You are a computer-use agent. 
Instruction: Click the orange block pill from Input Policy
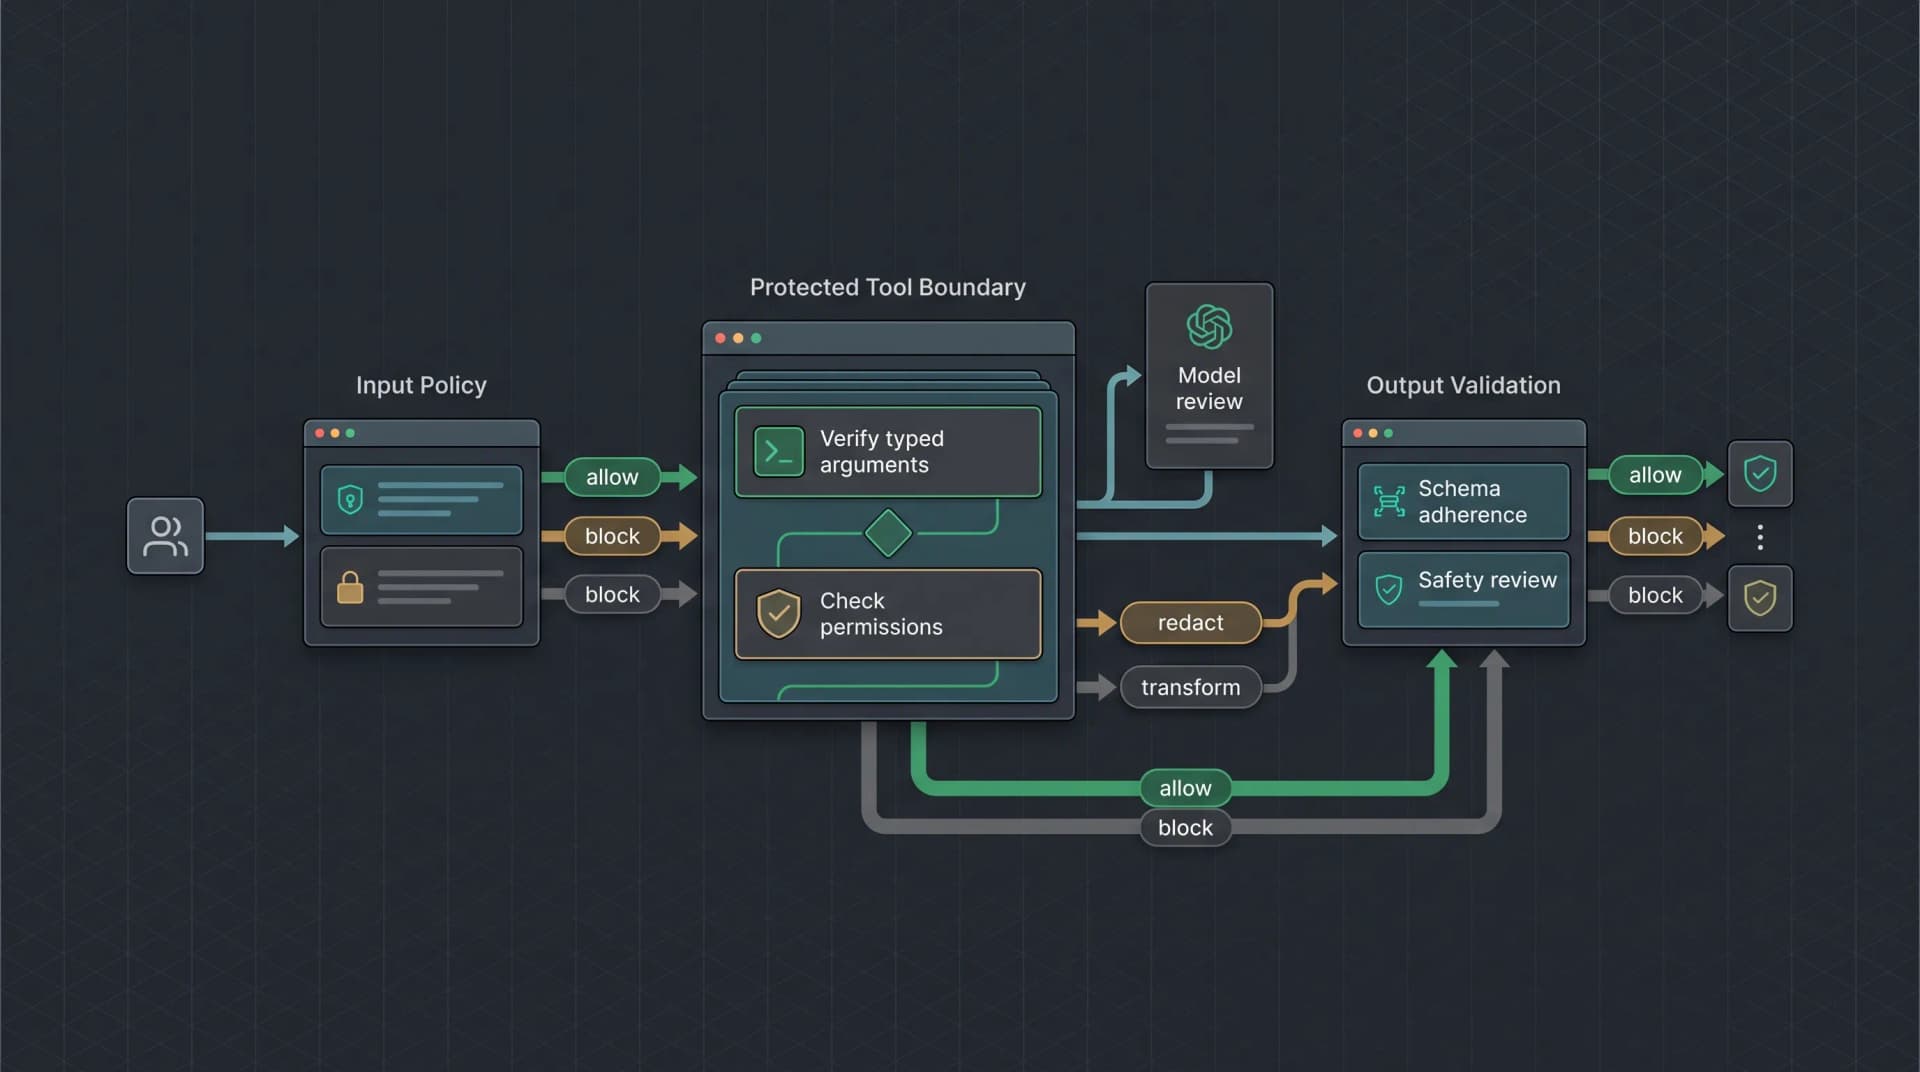[612, 536]
